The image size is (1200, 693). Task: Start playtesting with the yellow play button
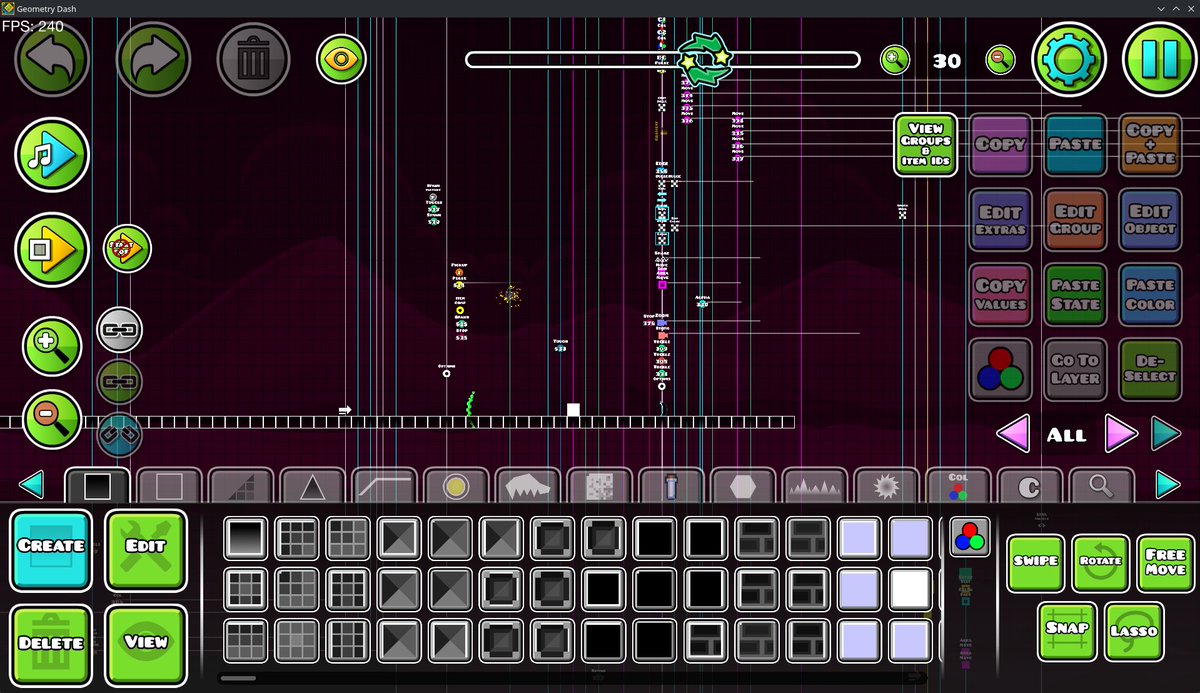(52, 249)
